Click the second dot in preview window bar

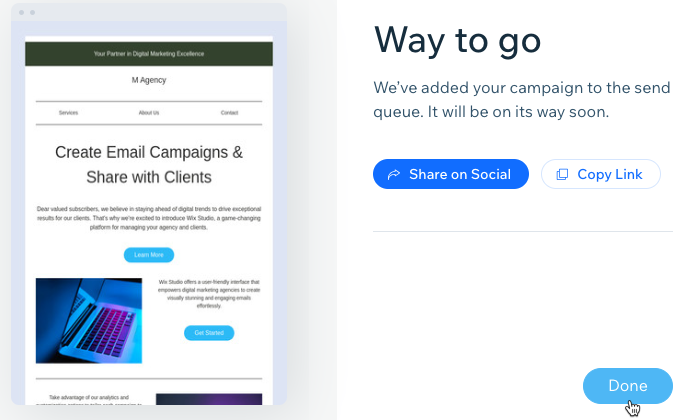pos(33,13)
